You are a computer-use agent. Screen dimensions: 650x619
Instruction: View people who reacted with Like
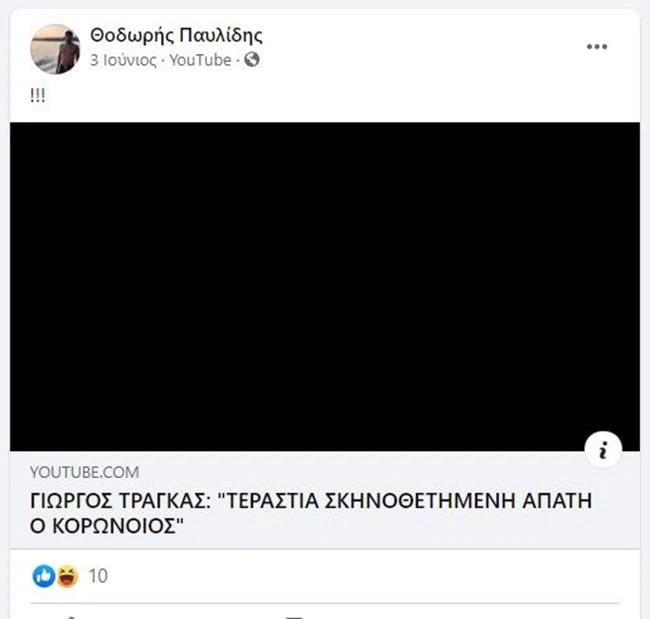pyautogui.click(x=44, y=576)
